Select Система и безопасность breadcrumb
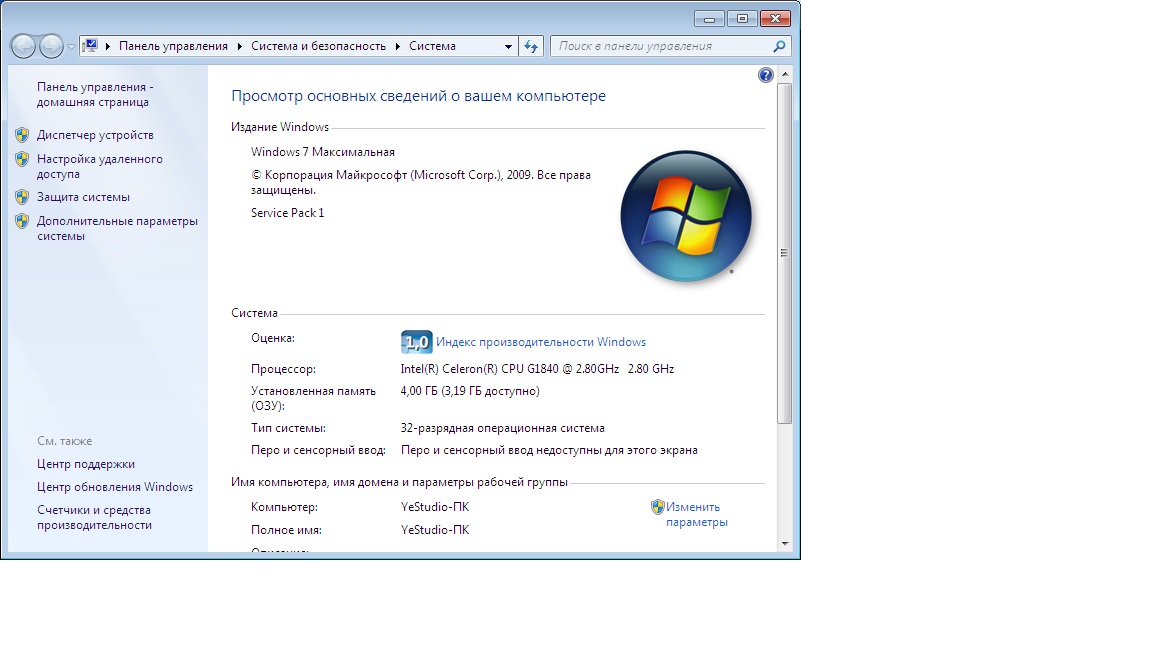1152x648 pixels. [318, 46]
